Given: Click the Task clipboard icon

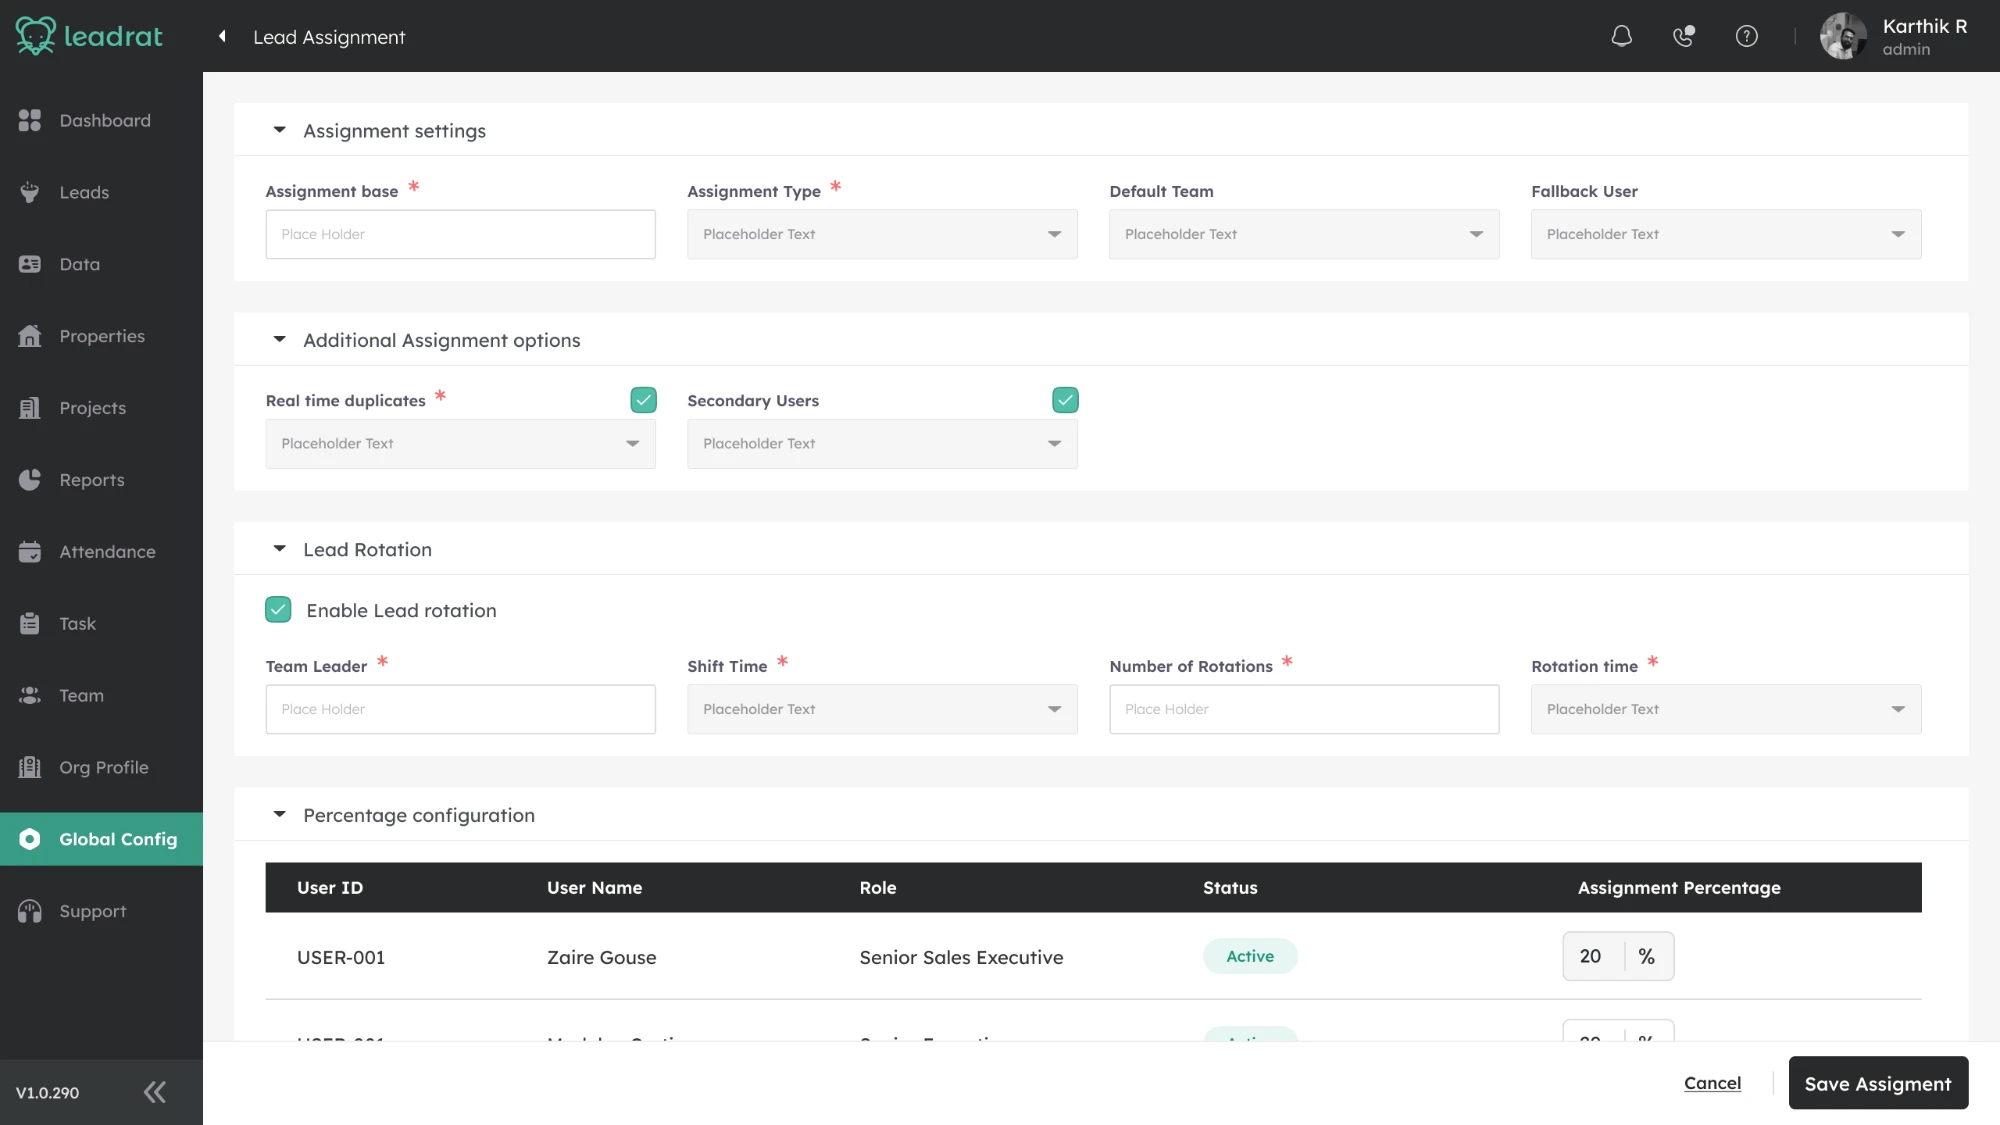Looking at the screenshot, I should (30, 624).
